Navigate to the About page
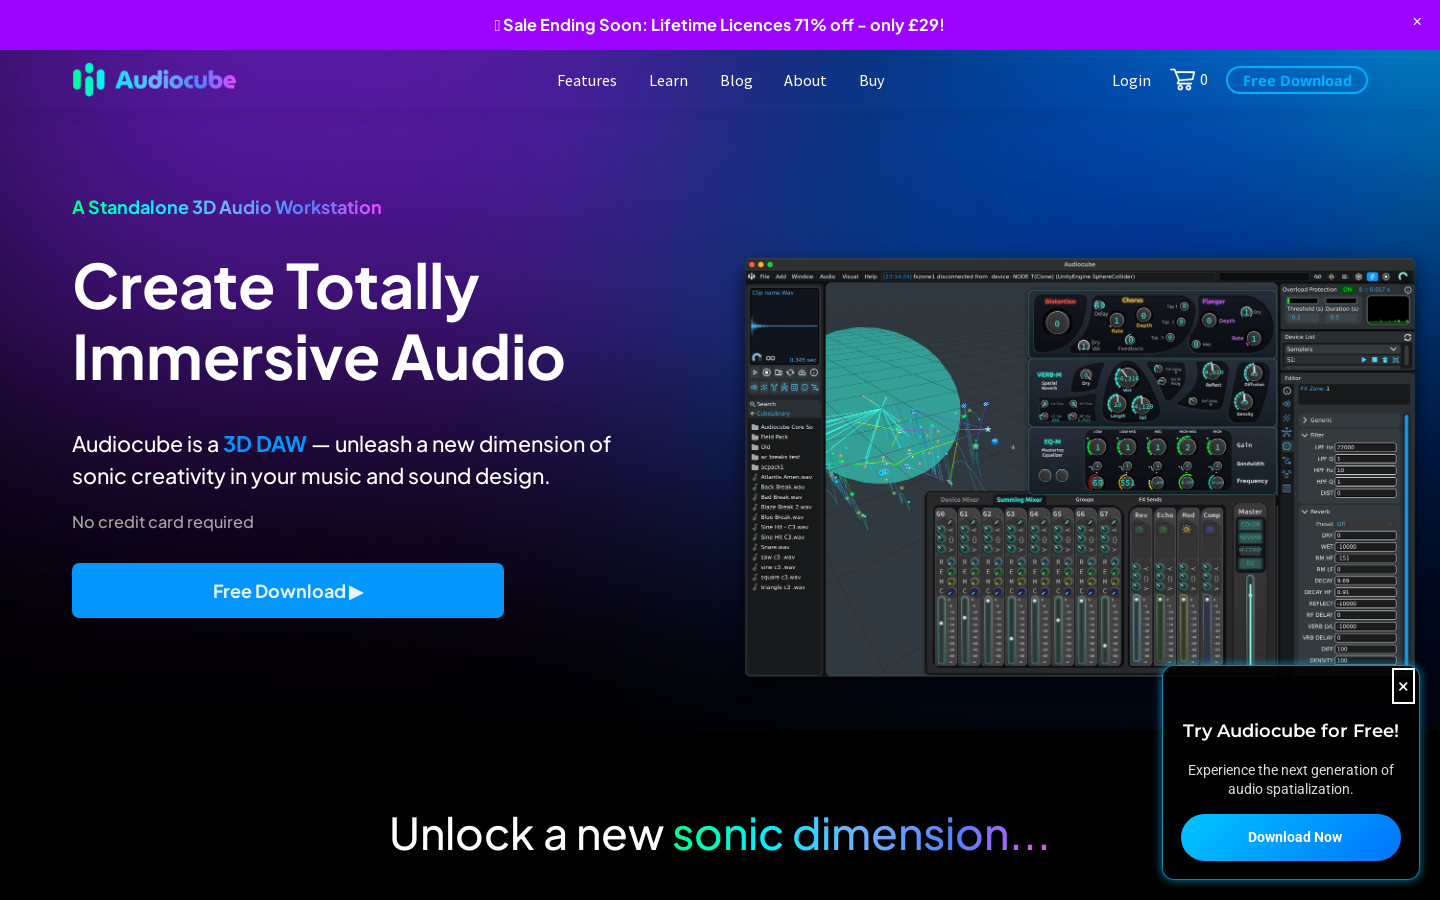The height and width of the screenshot is (900, 1440). tap(805, 81)
